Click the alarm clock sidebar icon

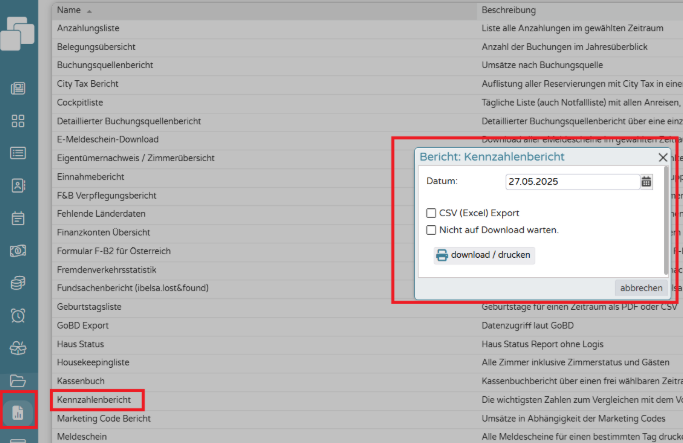[18, 315]
